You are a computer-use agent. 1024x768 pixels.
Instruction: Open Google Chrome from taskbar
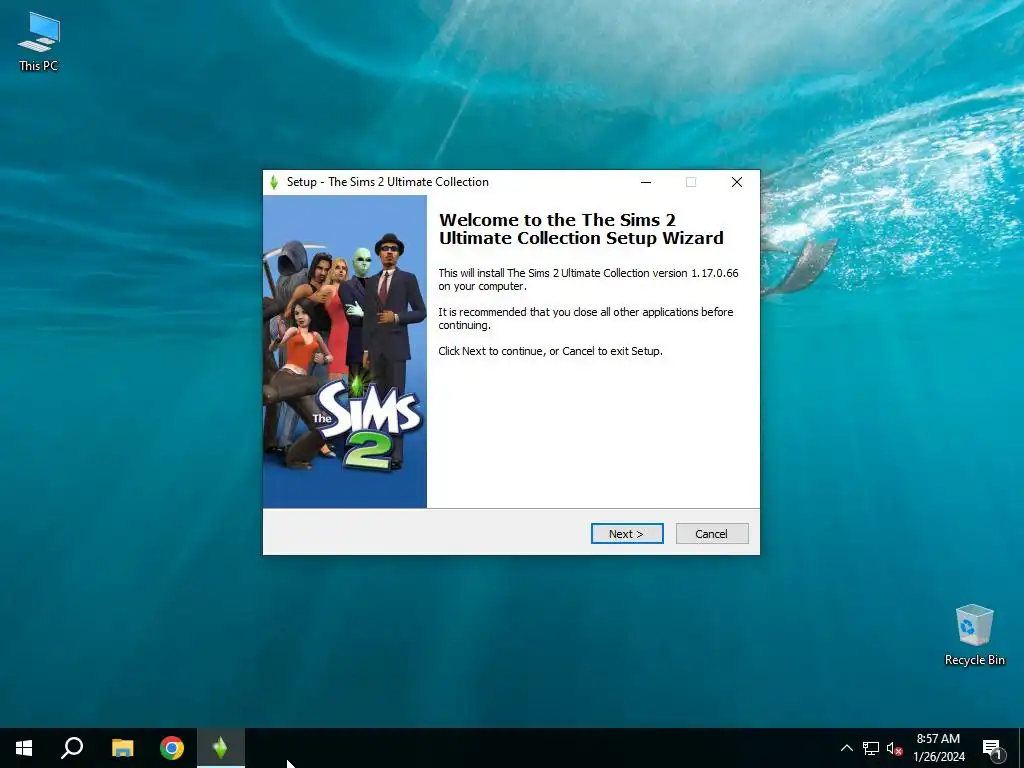pyautogui.click(x=172, y=748)
